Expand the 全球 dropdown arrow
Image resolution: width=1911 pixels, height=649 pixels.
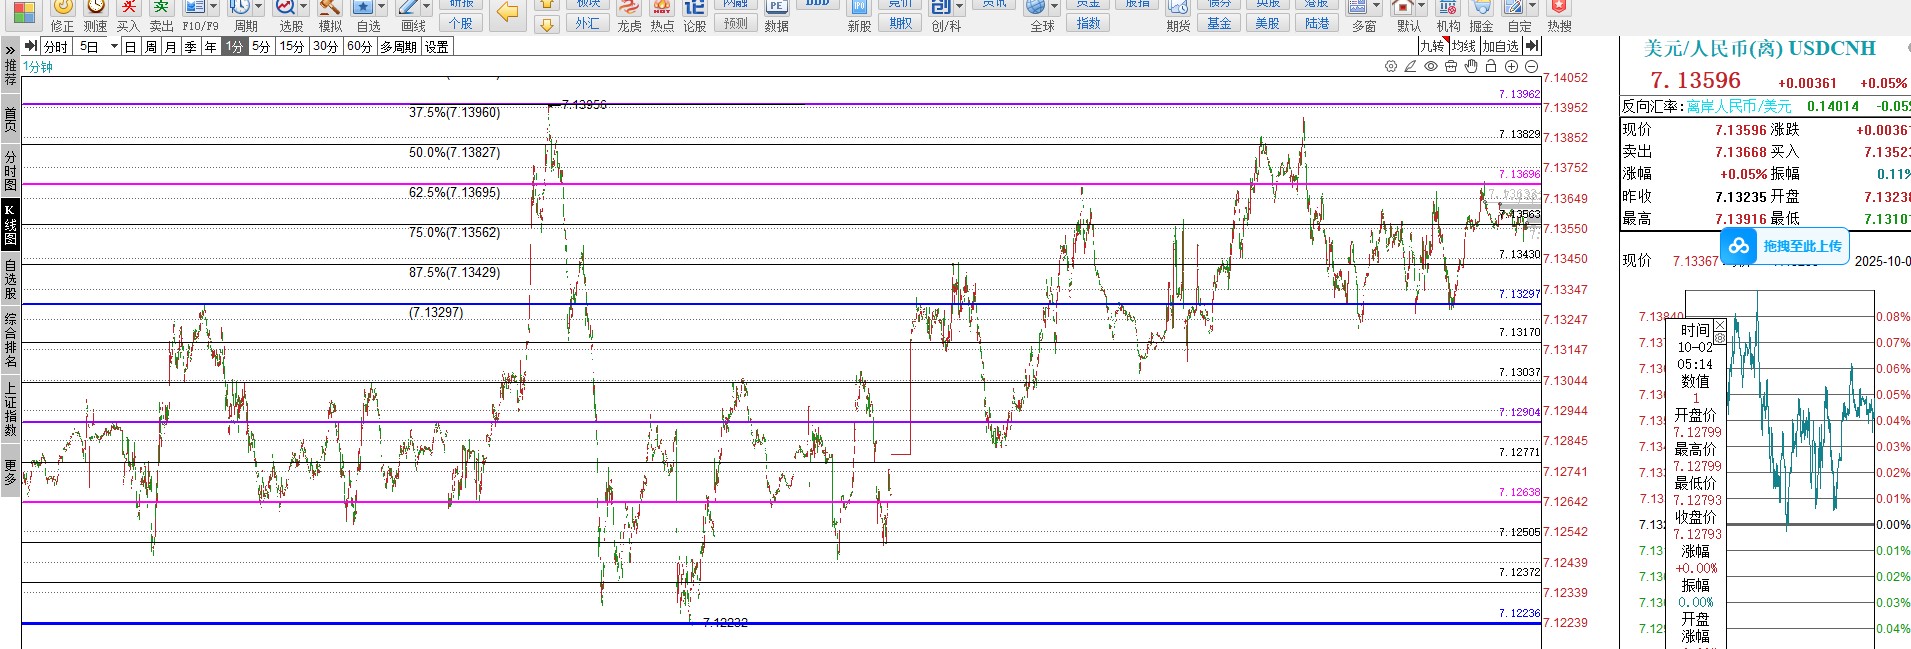tap(1054, 7)
